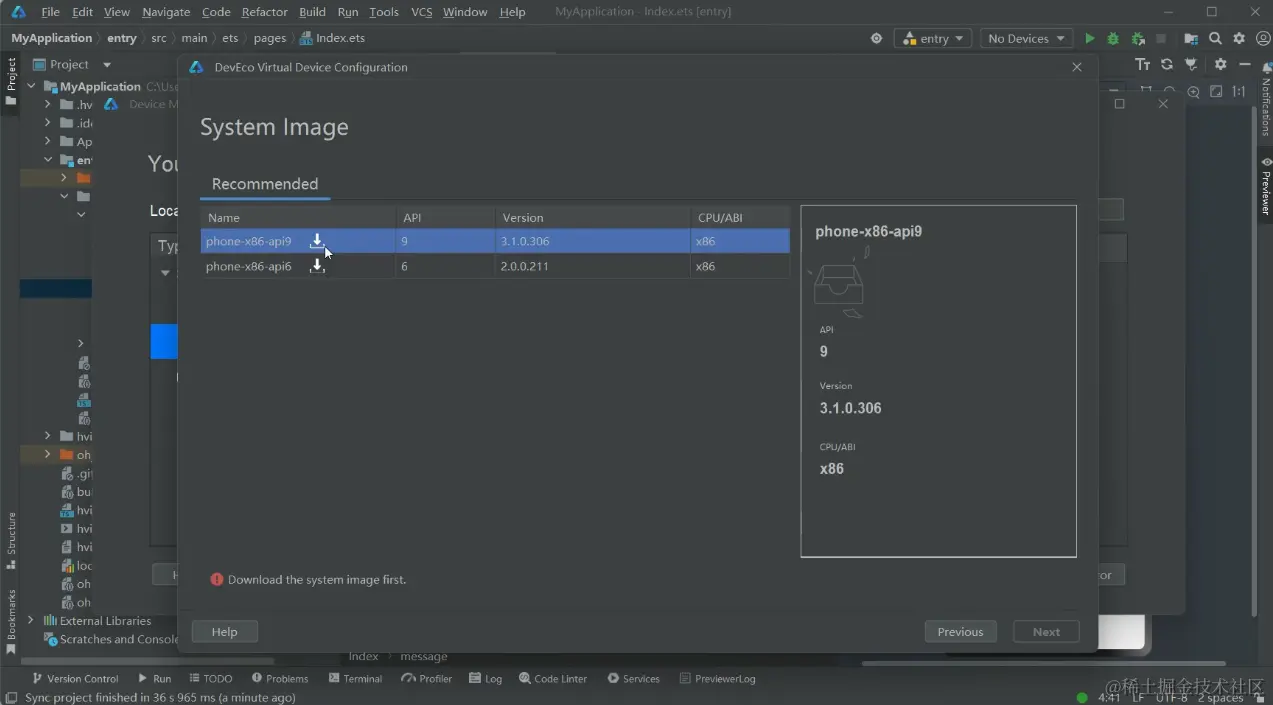Collapse the MyApplication tree node
1273x705 pixels.
[x=31, y=86]
